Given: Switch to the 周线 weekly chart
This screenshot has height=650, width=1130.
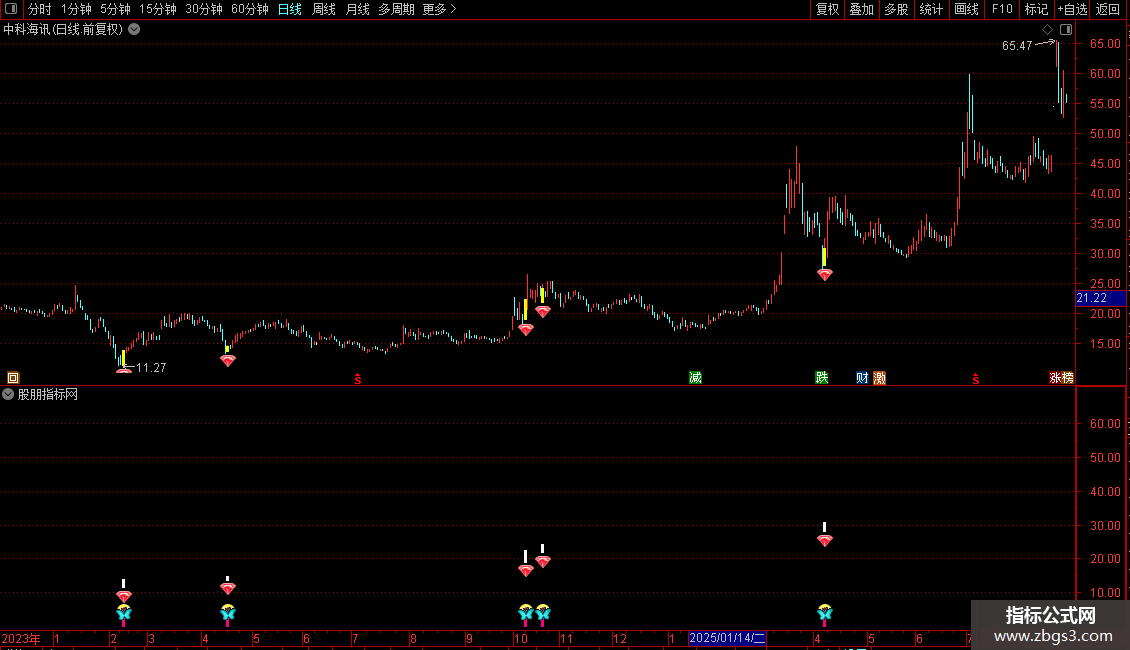Looking at the screenshot, I should (x=324, y=9).
